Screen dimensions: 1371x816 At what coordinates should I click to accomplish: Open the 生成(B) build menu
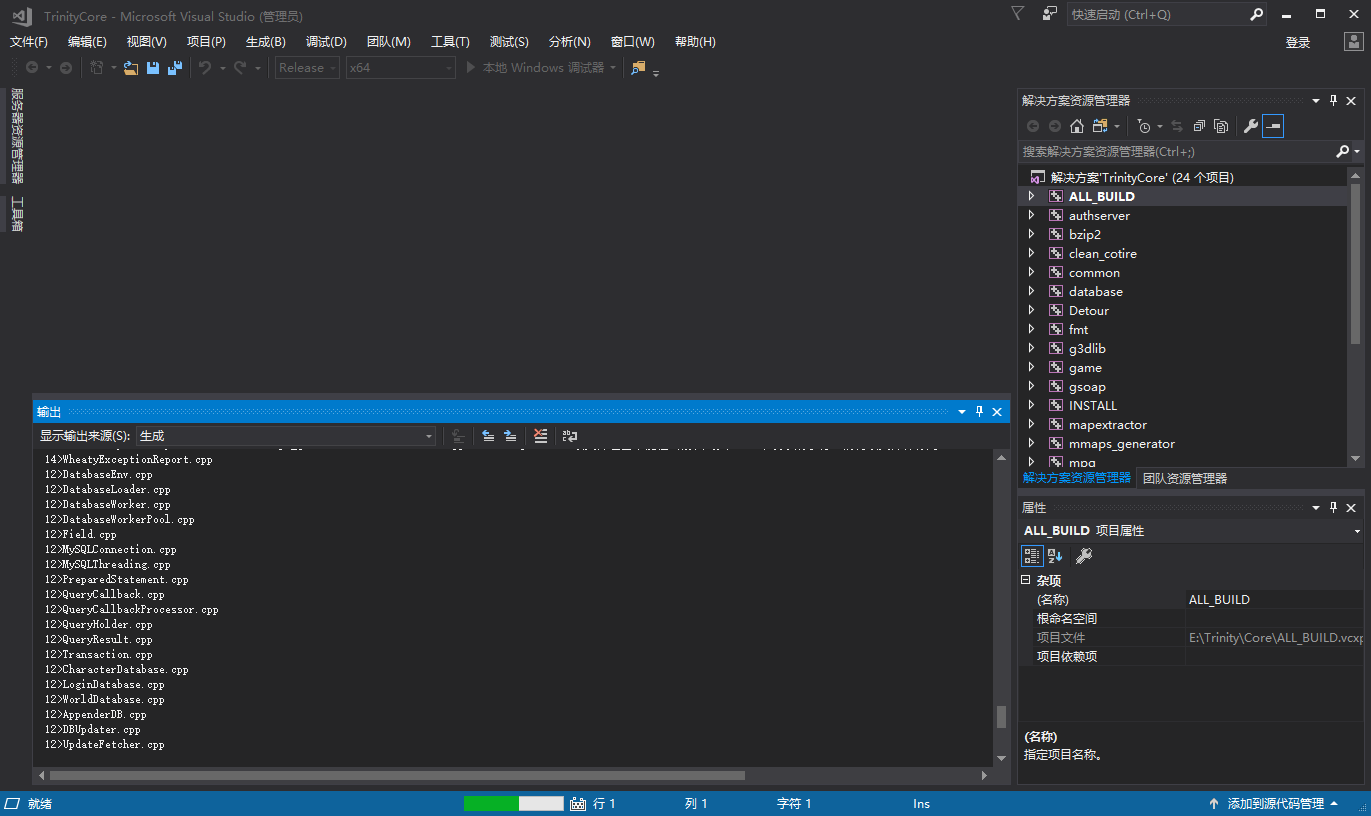[266, 42]
